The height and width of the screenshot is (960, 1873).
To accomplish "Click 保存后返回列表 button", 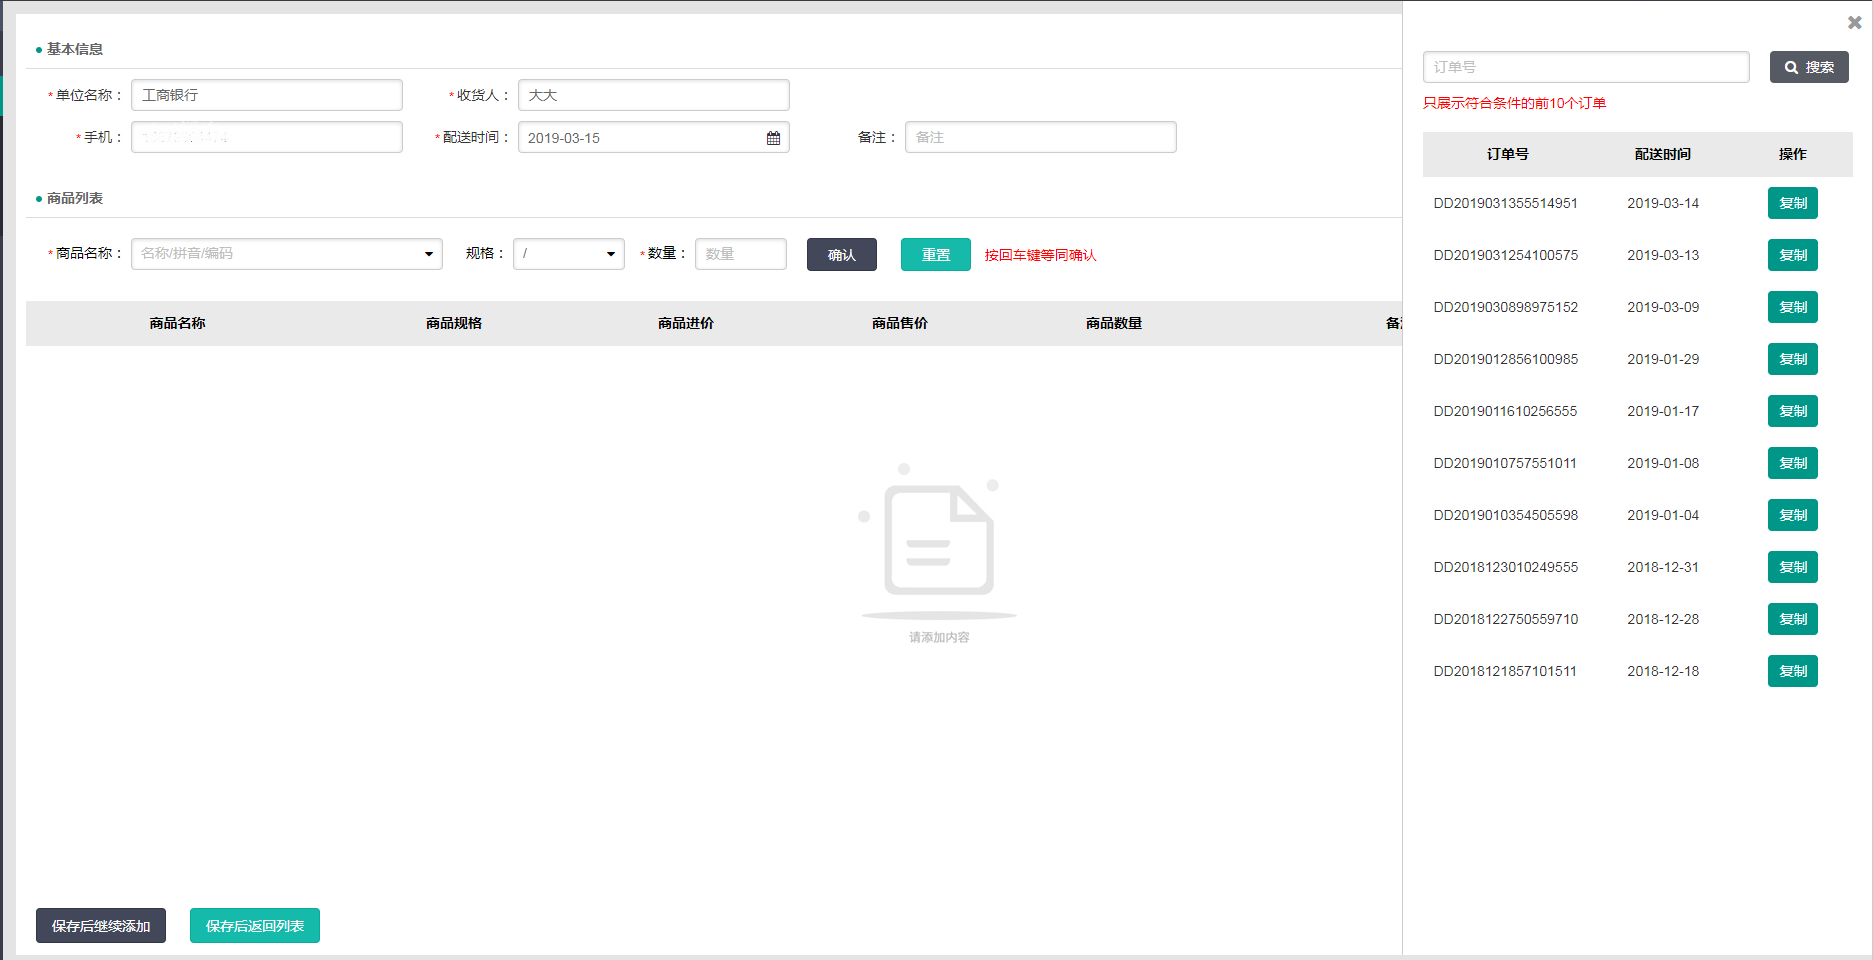I will tap(254, 926).
